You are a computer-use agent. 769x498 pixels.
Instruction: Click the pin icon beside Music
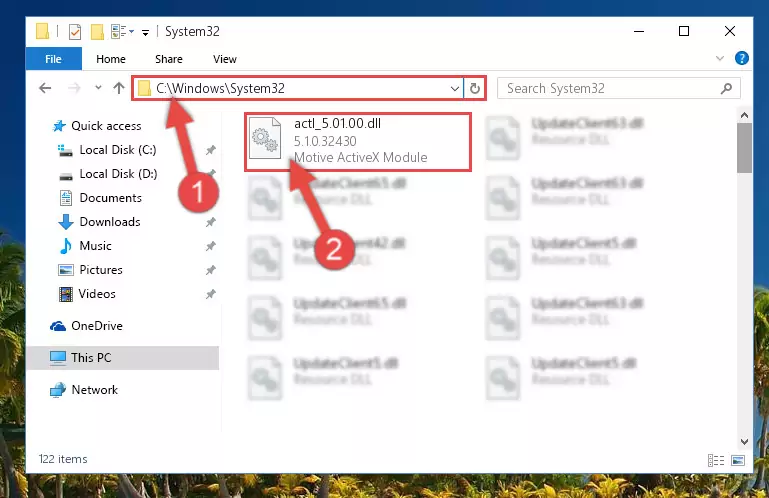[210, 246]
